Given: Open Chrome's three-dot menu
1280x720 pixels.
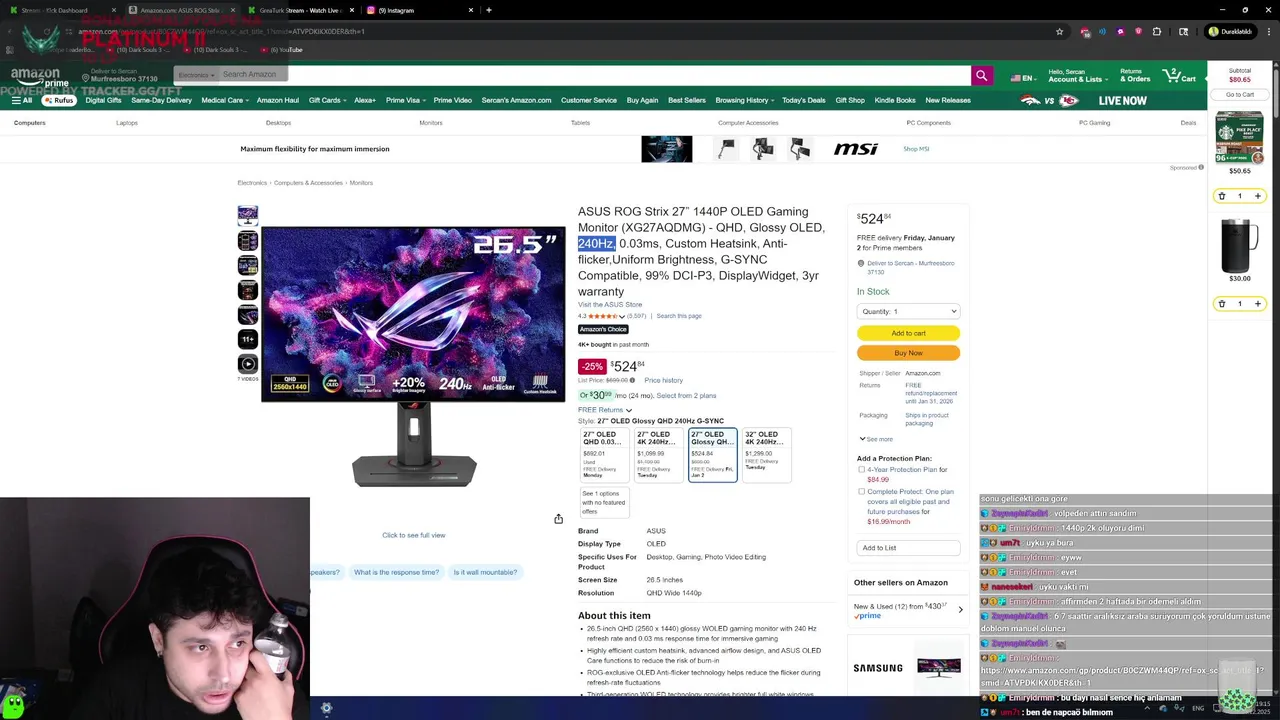Looking at the screenshot, I should (1268, 31).
